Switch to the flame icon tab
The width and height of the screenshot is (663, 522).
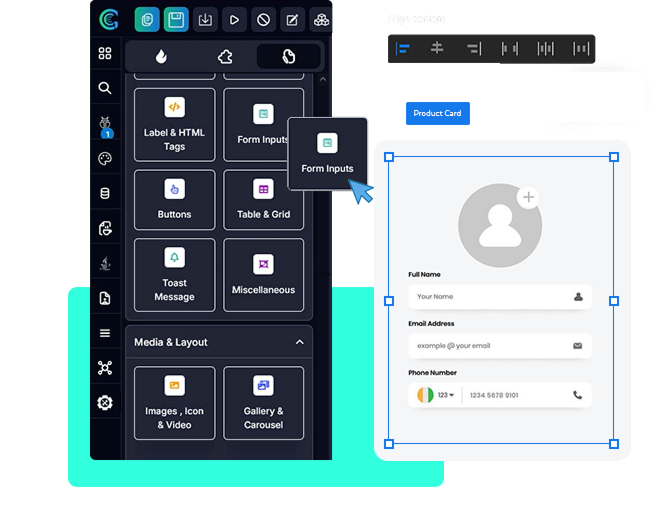[161, 57]
